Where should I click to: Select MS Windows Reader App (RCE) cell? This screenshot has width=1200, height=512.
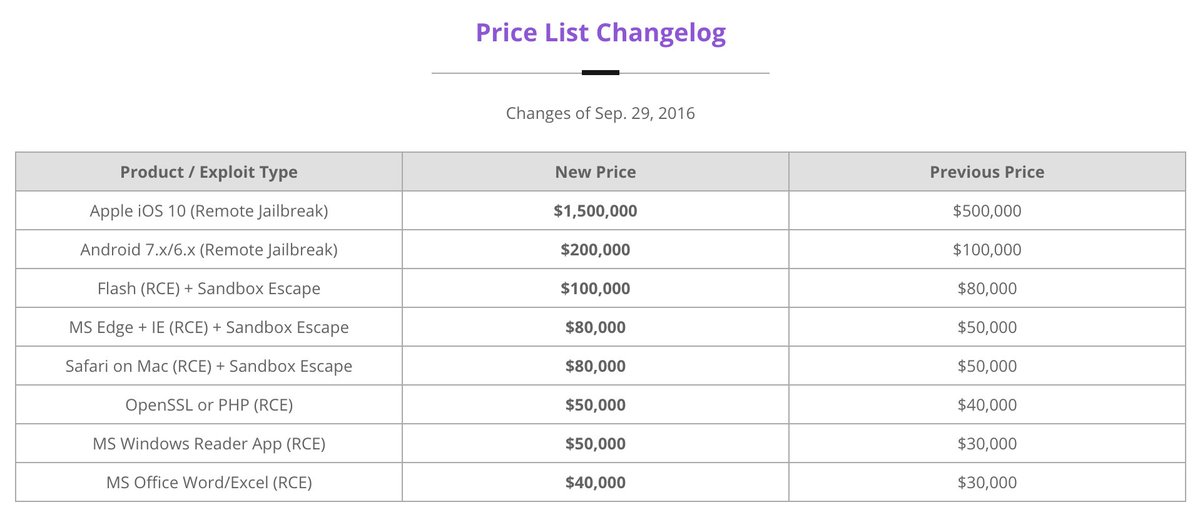[x=208, y=444]
